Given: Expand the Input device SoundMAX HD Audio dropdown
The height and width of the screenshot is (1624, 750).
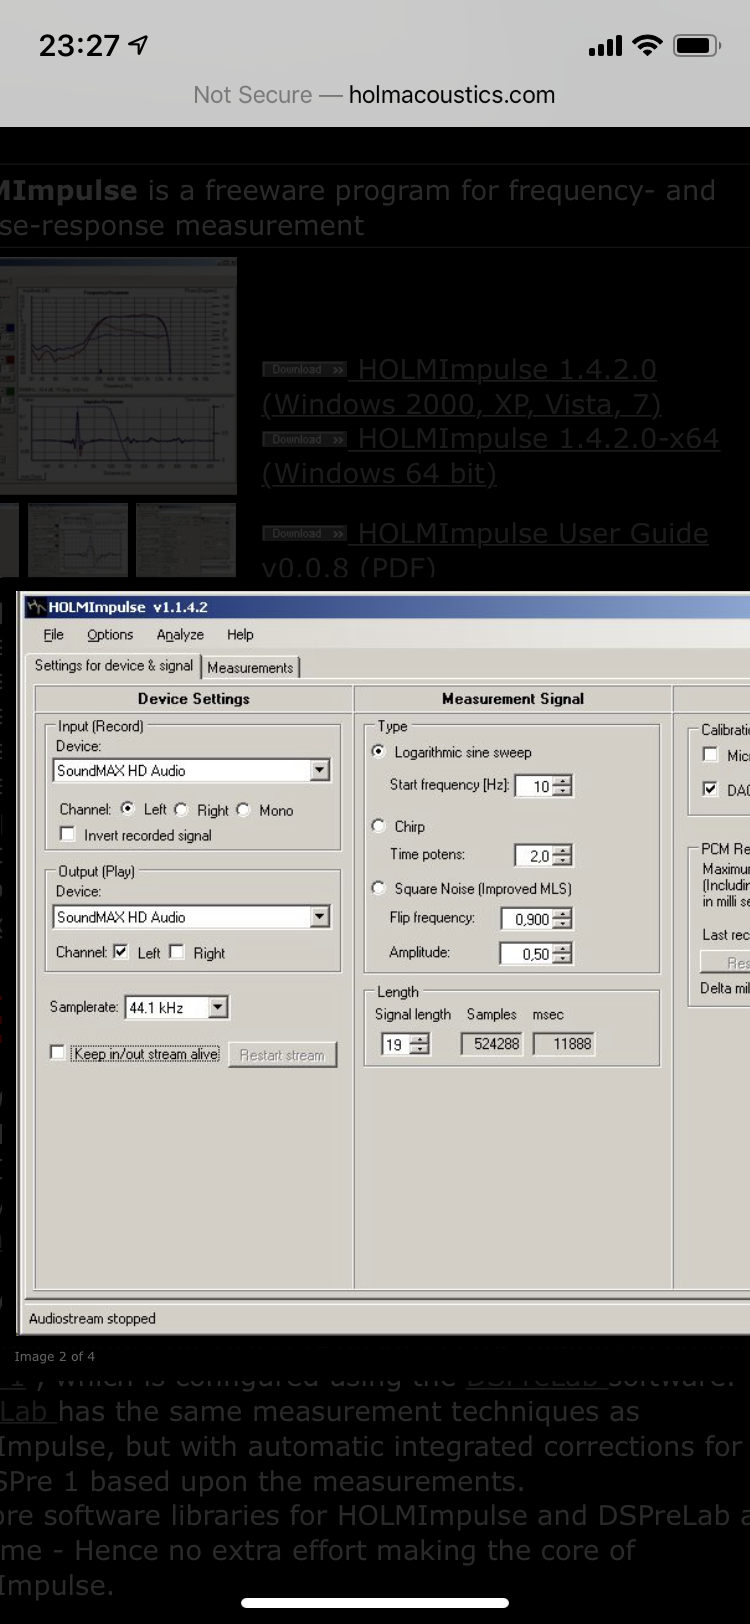Looking at the screenshot, I should [x=319, y=770].
